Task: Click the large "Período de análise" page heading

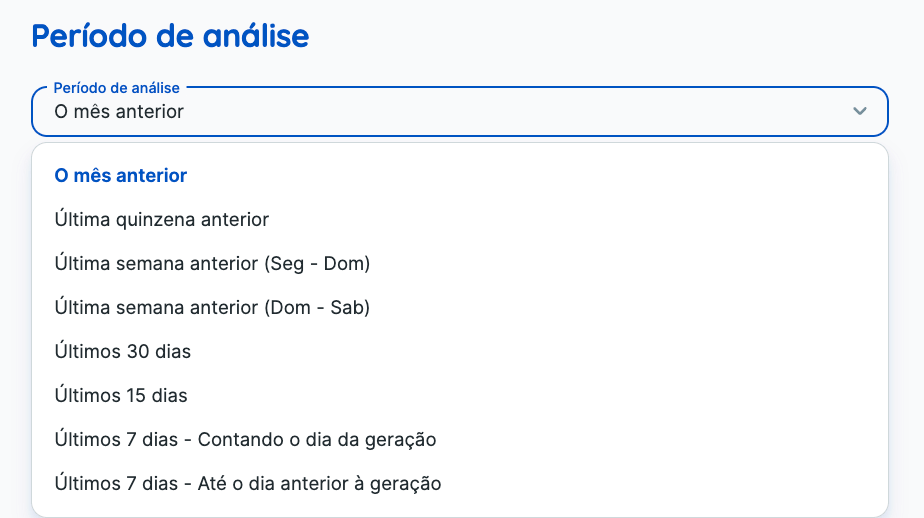Action: point(170,36)
